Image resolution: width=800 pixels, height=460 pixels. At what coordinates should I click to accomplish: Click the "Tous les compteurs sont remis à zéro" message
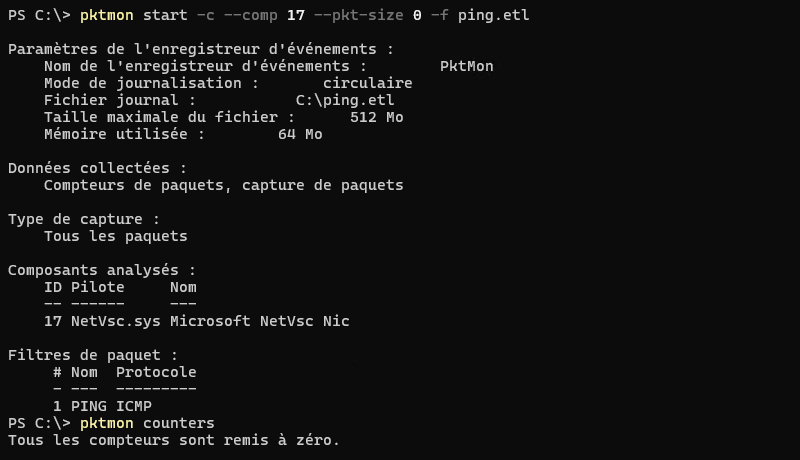pyautogui.click(x=174, y=440)
